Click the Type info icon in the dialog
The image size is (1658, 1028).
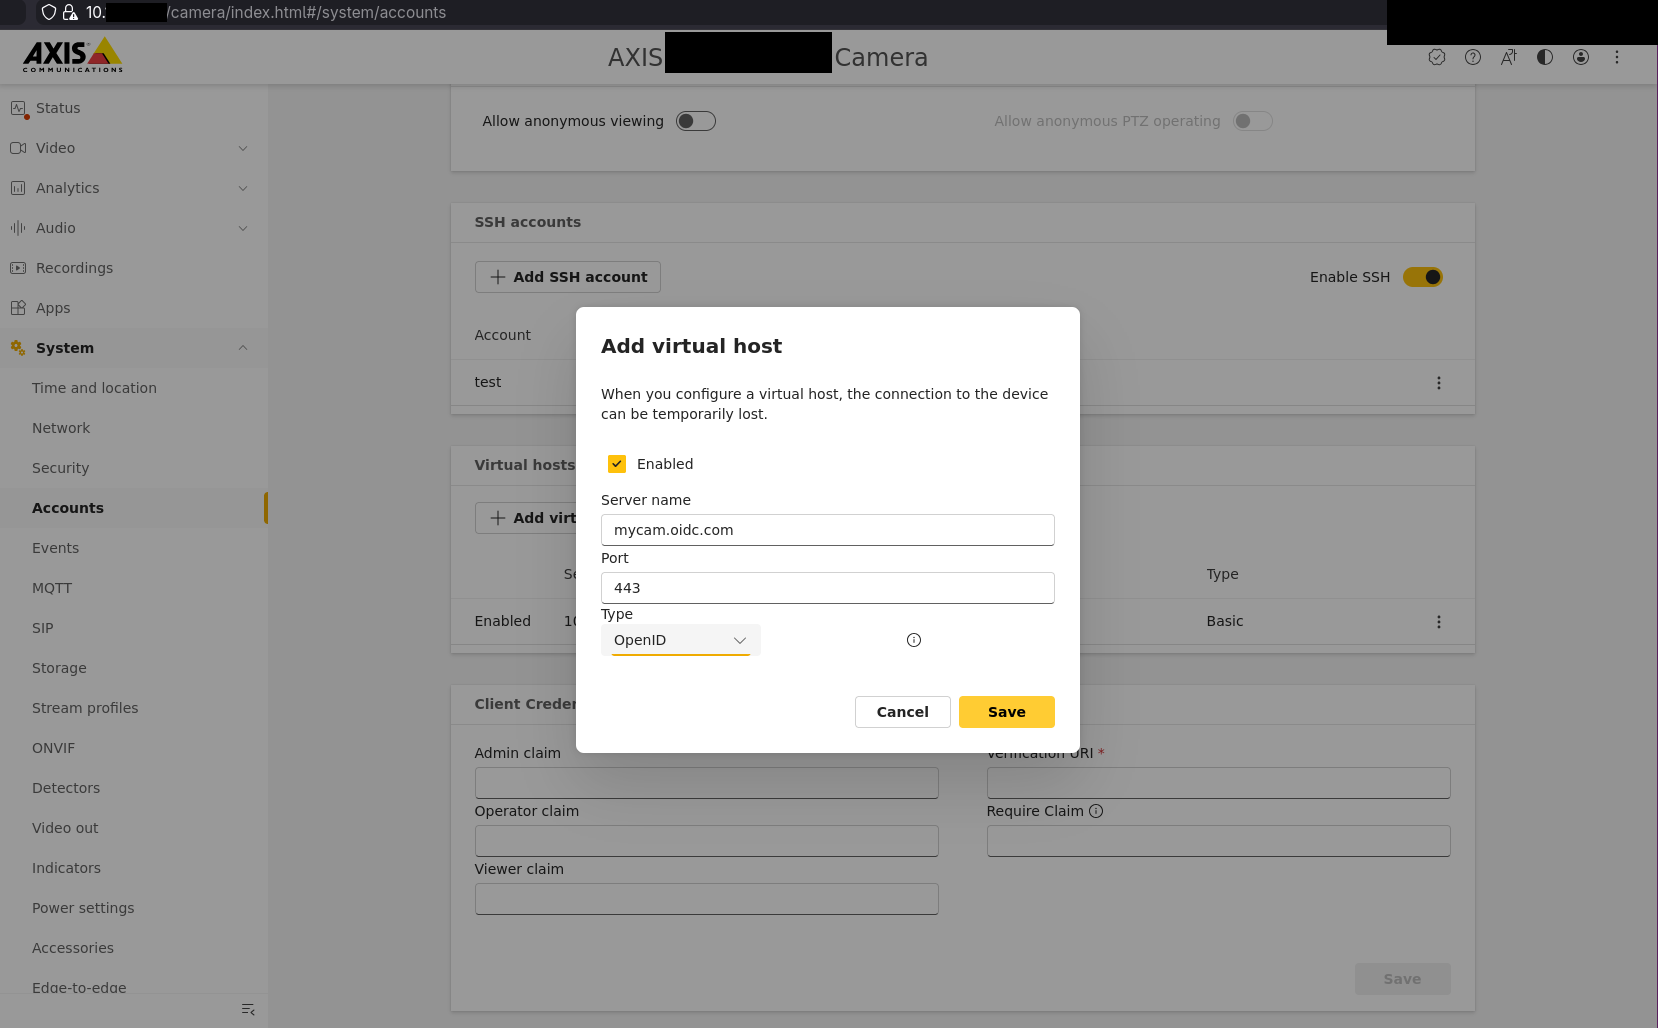point(913,639)
